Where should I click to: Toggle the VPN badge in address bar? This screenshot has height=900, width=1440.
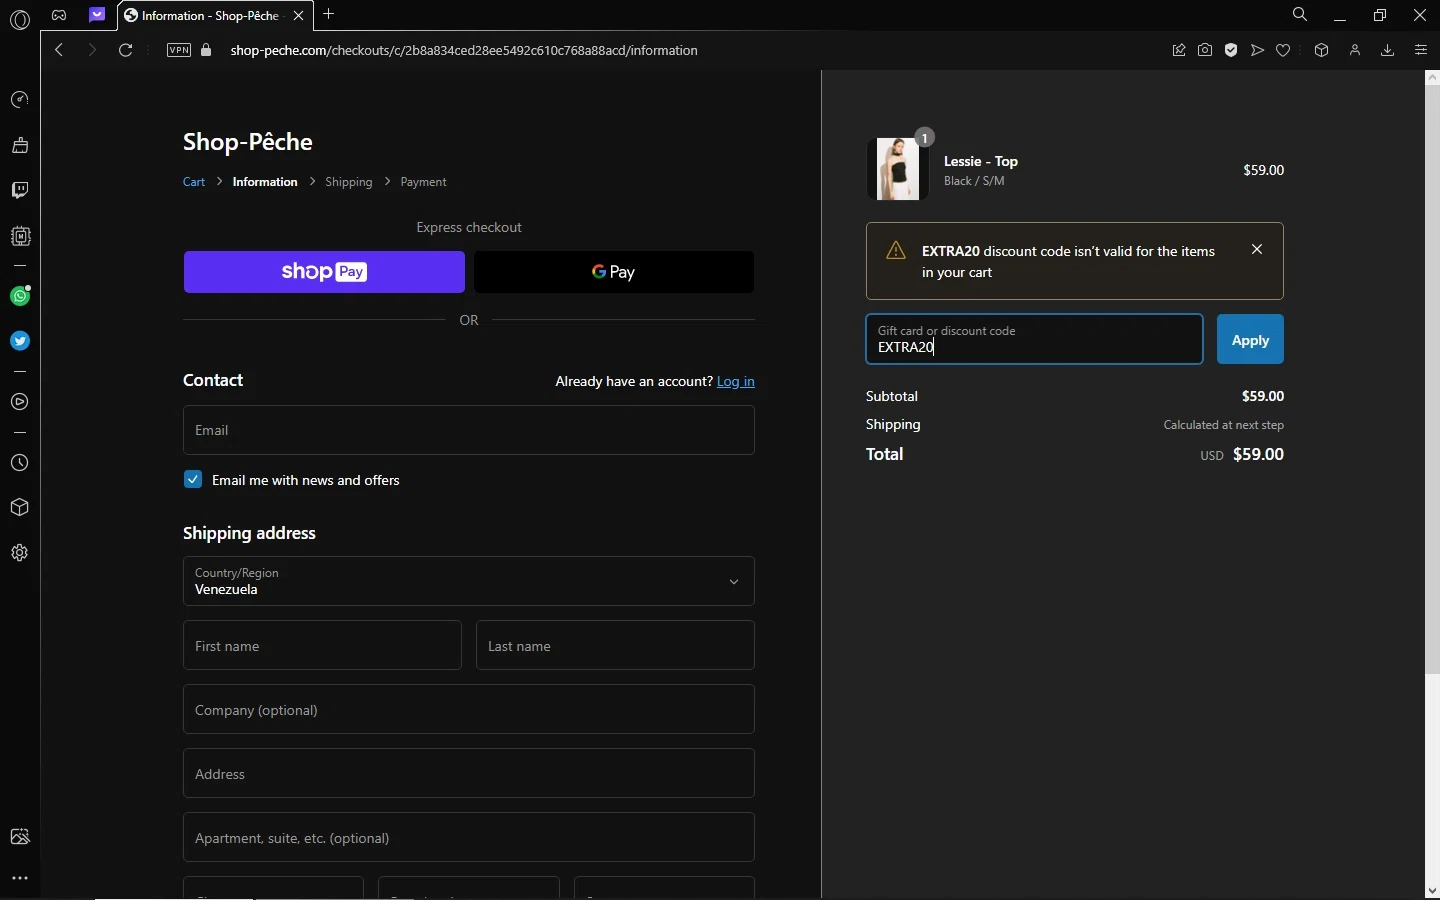coord(179,50)
